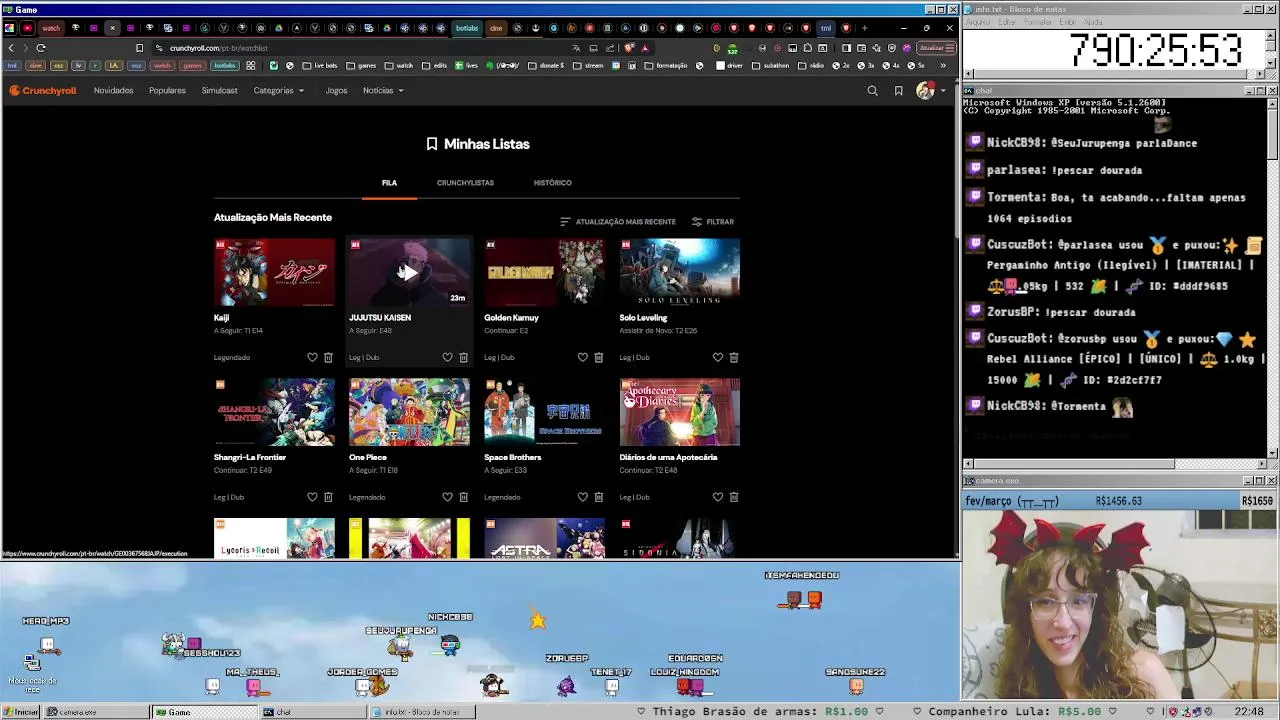
Task: Switch to the Crunchylistas tab
Action: [x=465, y=183]
